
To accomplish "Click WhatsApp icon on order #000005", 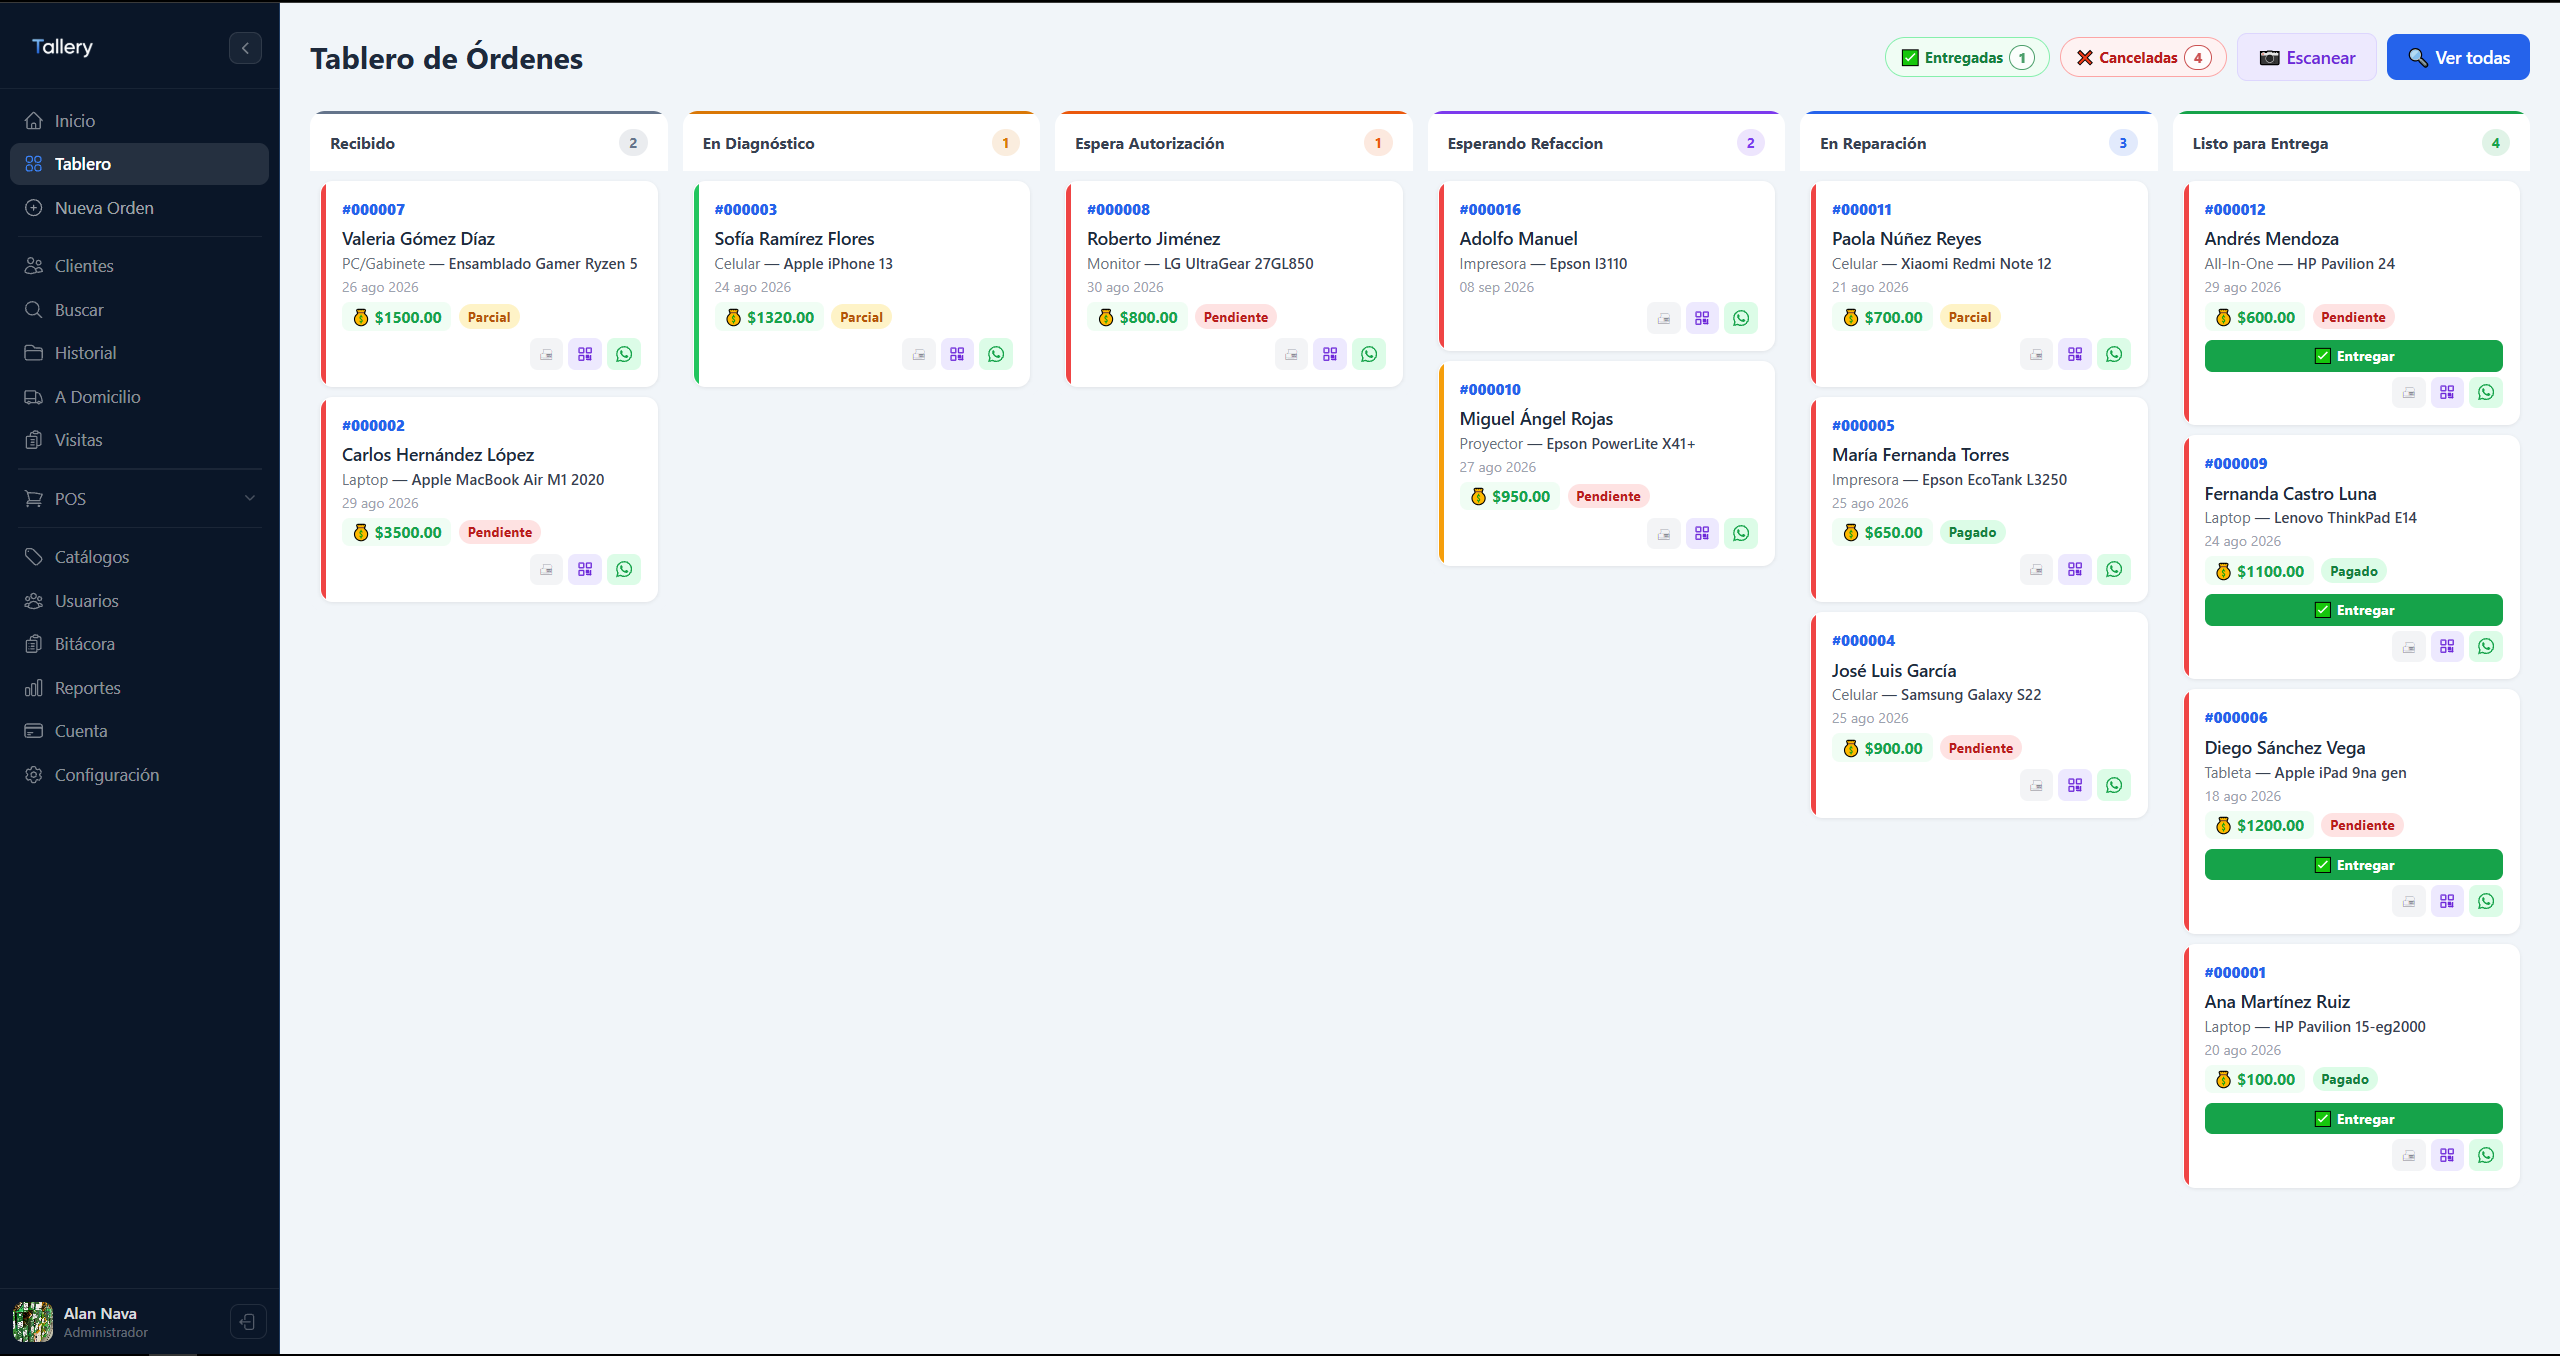I will point(2114,569).
